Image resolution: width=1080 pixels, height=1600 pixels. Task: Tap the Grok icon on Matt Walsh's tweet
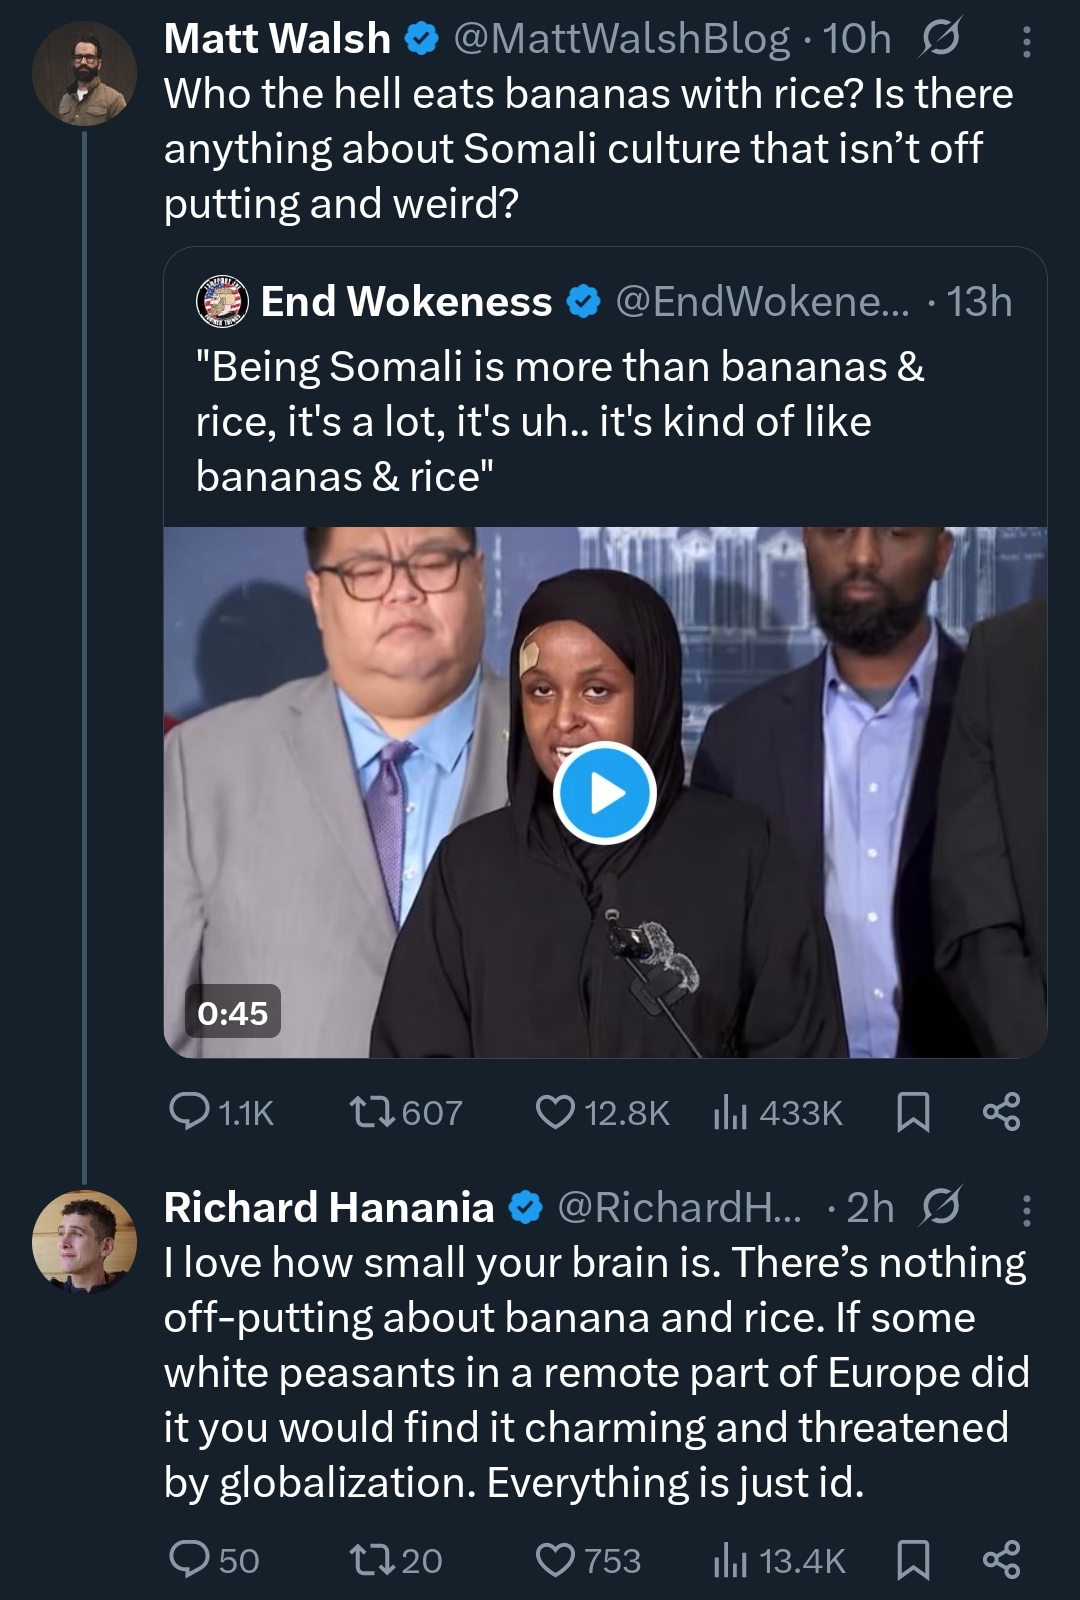(940, 39)
